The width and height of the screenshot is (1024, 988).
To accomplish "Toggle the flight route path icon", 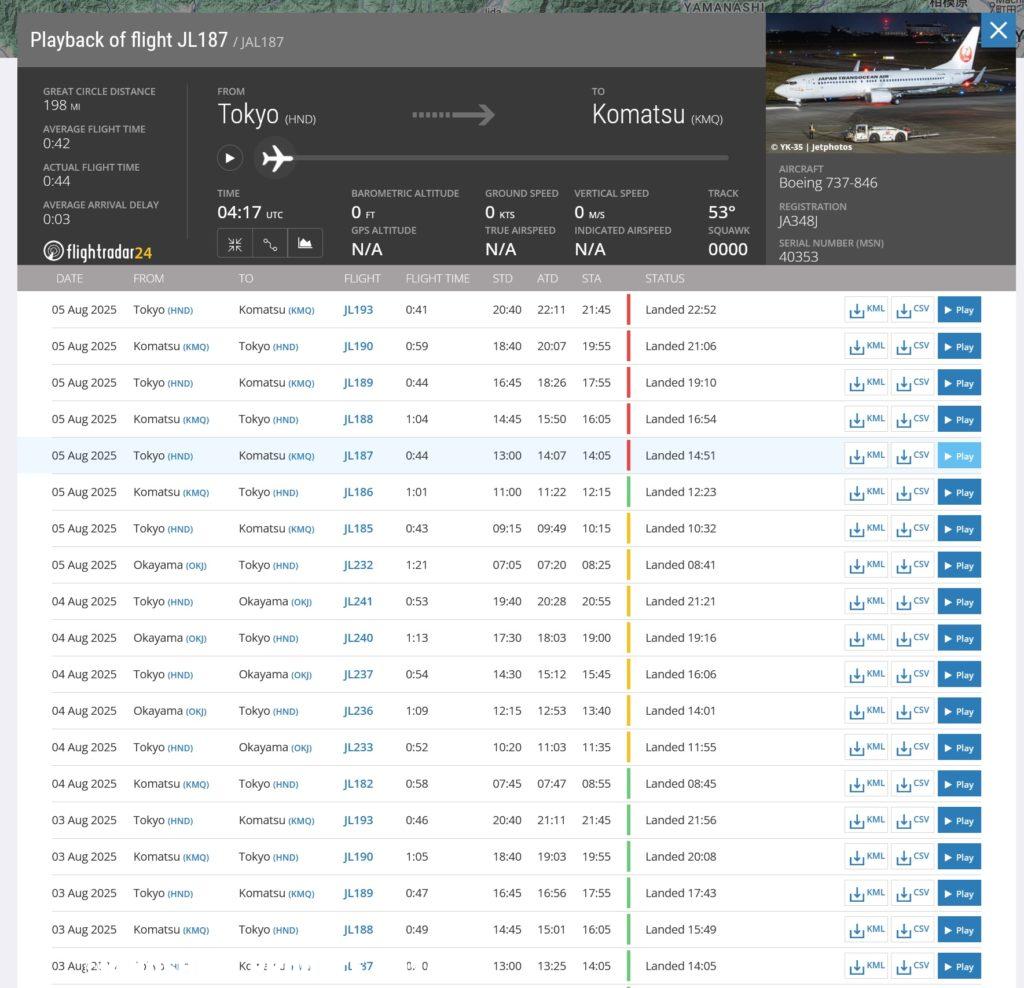I will 270,243.
